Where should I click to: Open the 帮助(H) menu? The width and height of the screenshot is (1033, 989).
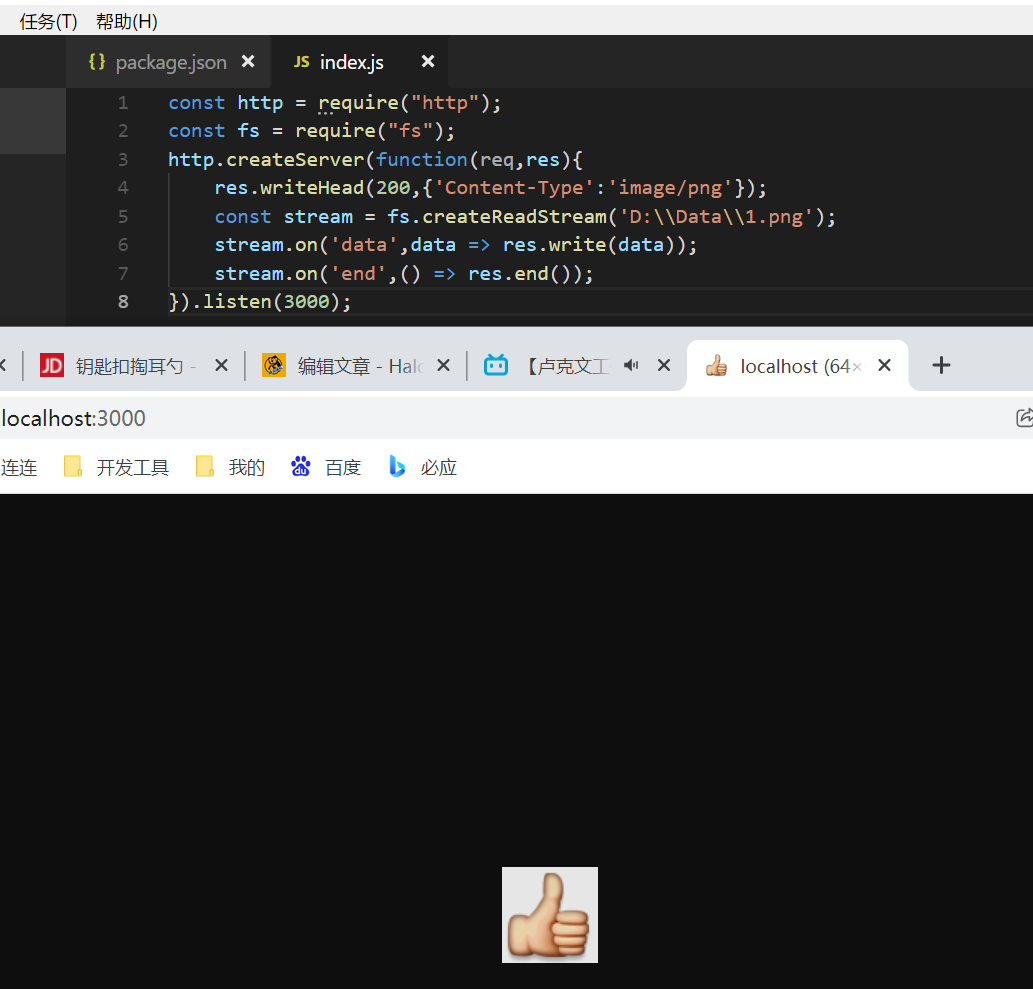pyautogui.click(x=126, y=21)
